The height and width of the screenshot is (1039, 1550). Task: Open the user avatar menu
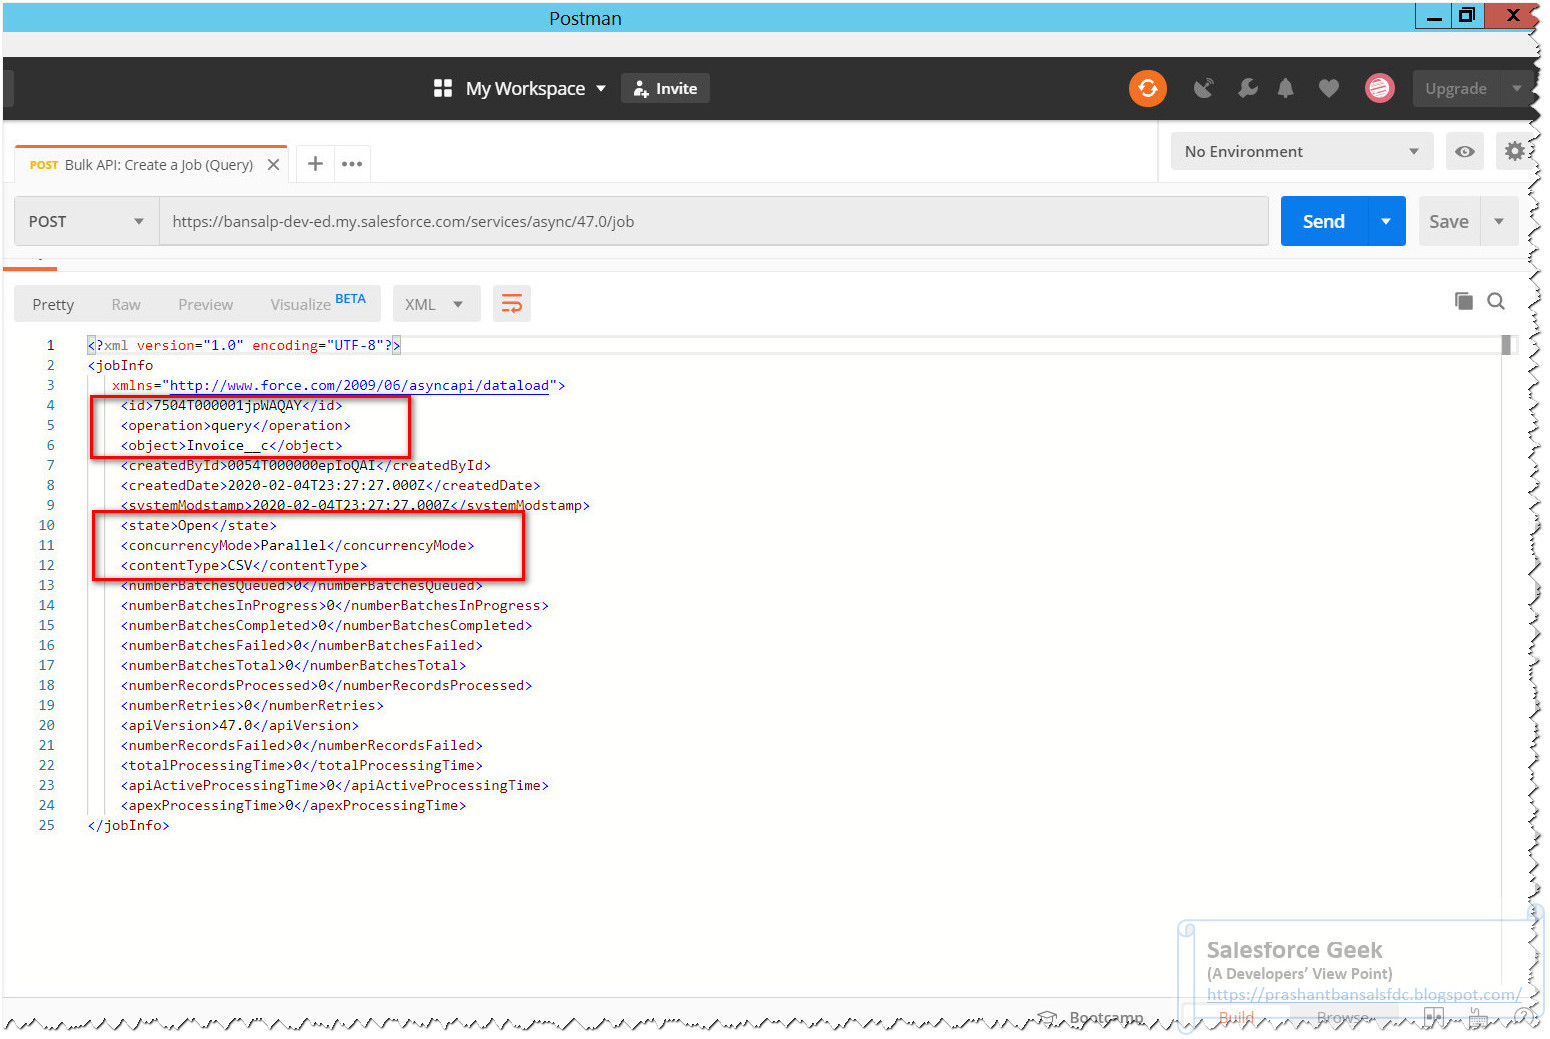click(x=1379, y=88)
